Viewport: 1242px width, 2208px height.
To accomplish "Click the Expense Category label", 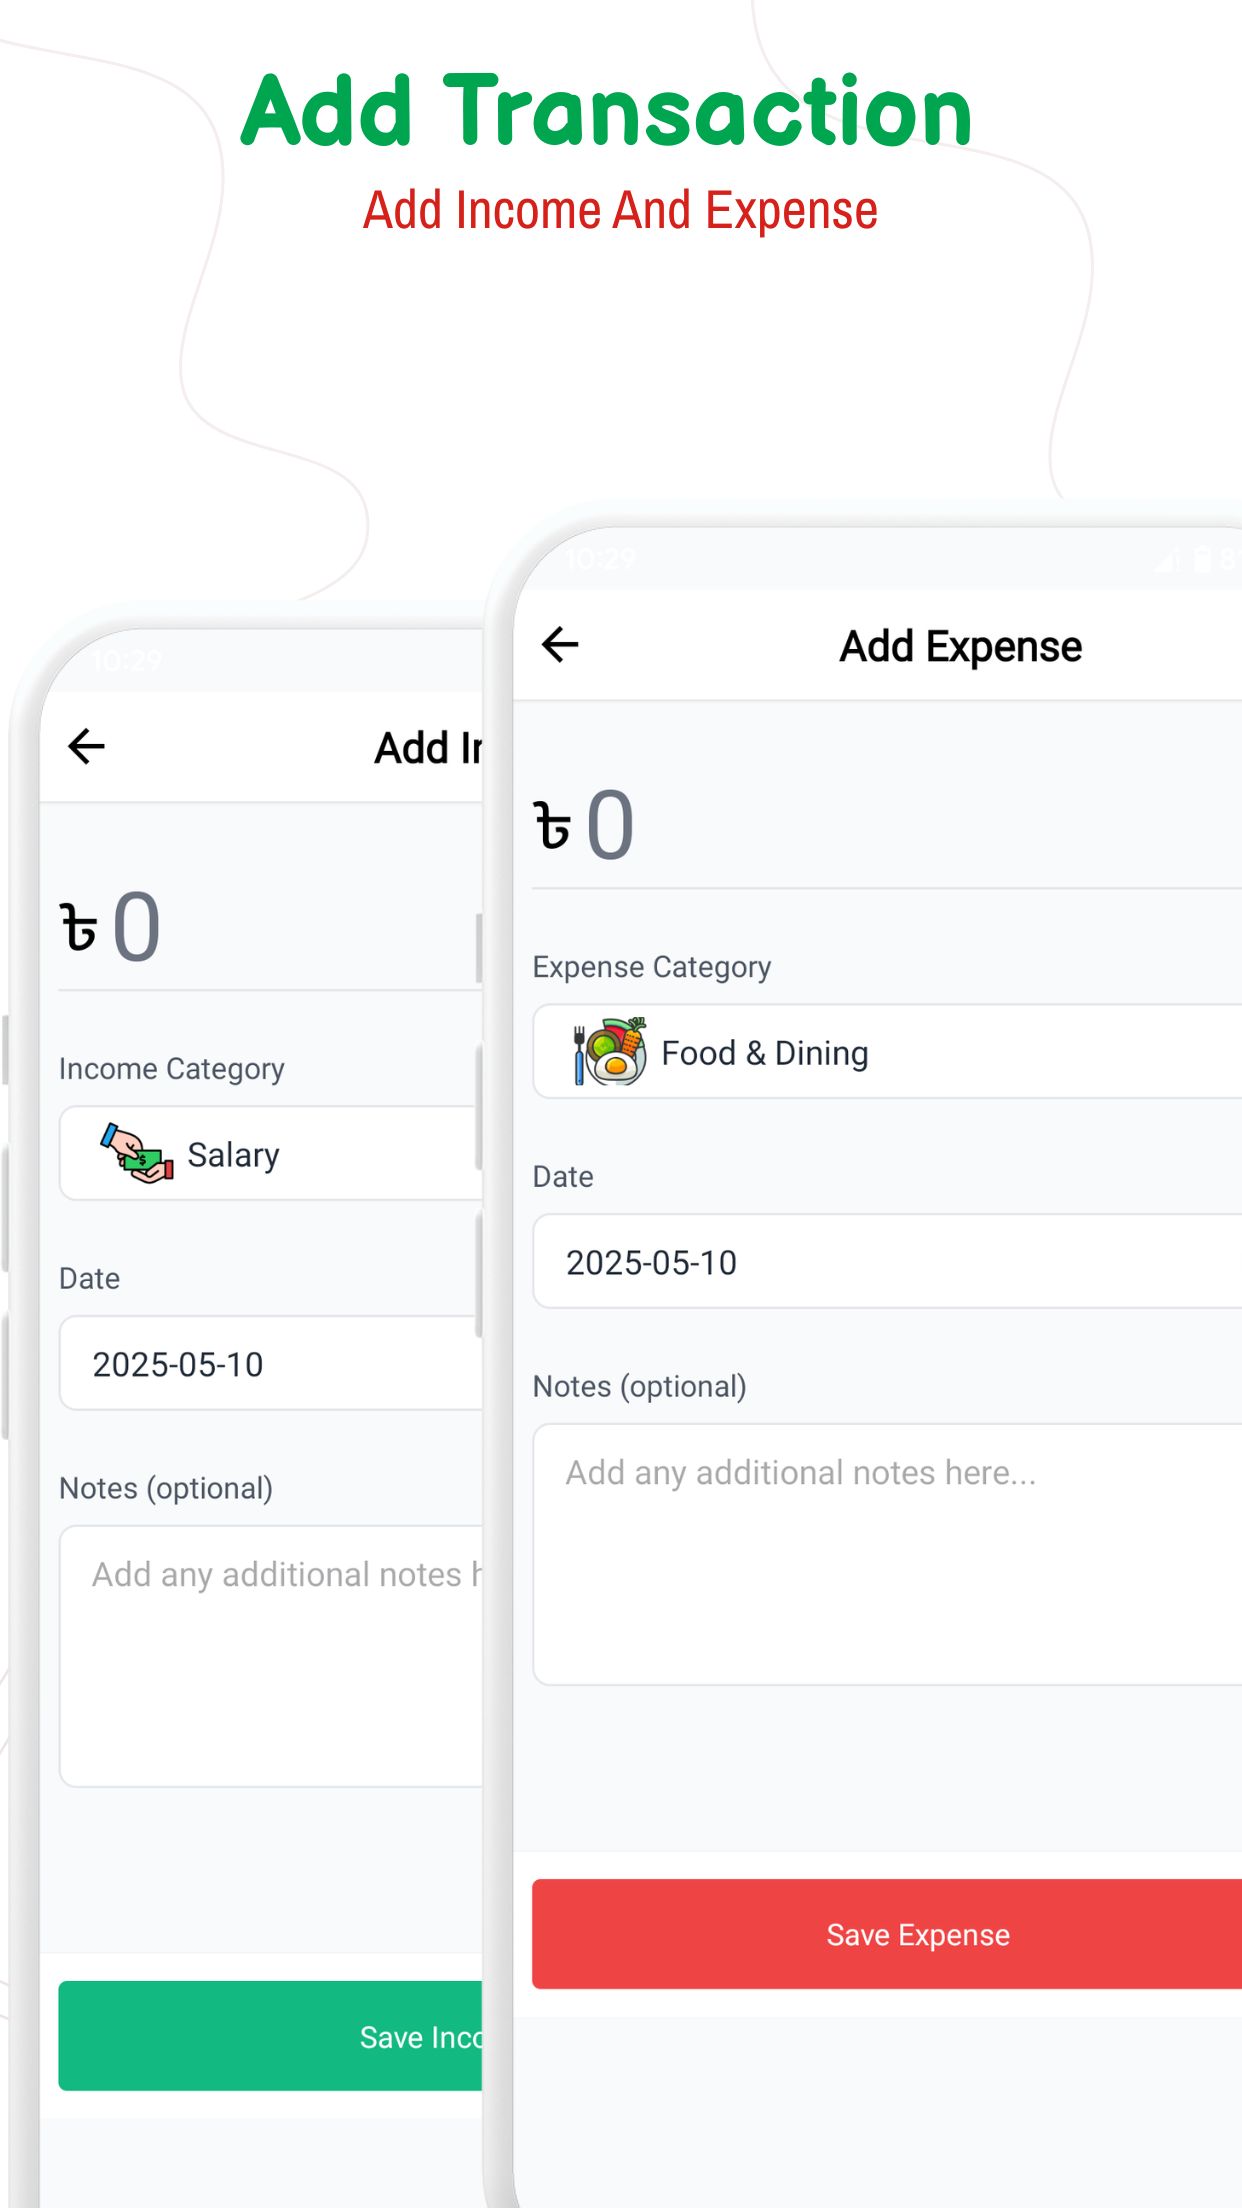I will coord(651,967).
